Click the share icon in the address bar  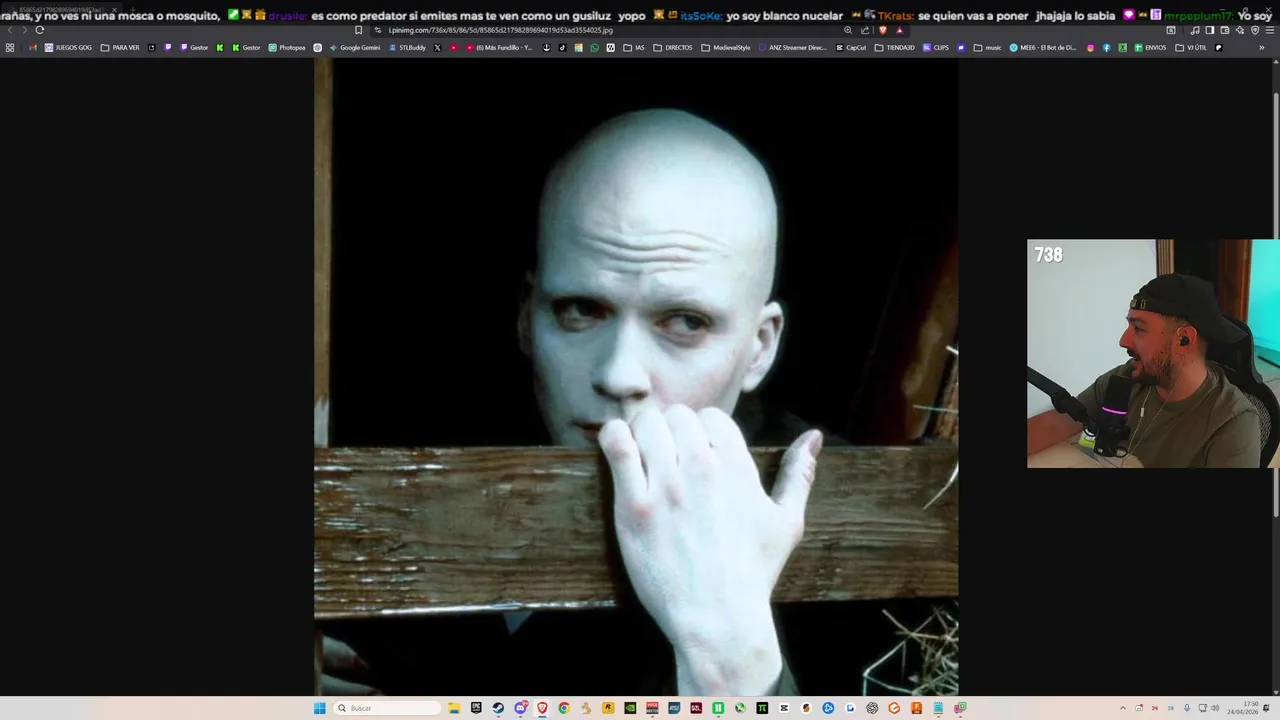[x=865, y=30]
